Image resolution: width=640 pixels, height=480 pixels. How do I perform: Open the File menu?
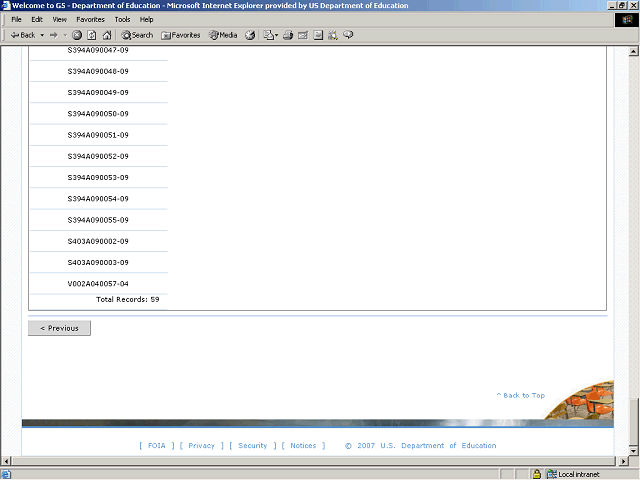pyautogui.click(x=16, y=19)
